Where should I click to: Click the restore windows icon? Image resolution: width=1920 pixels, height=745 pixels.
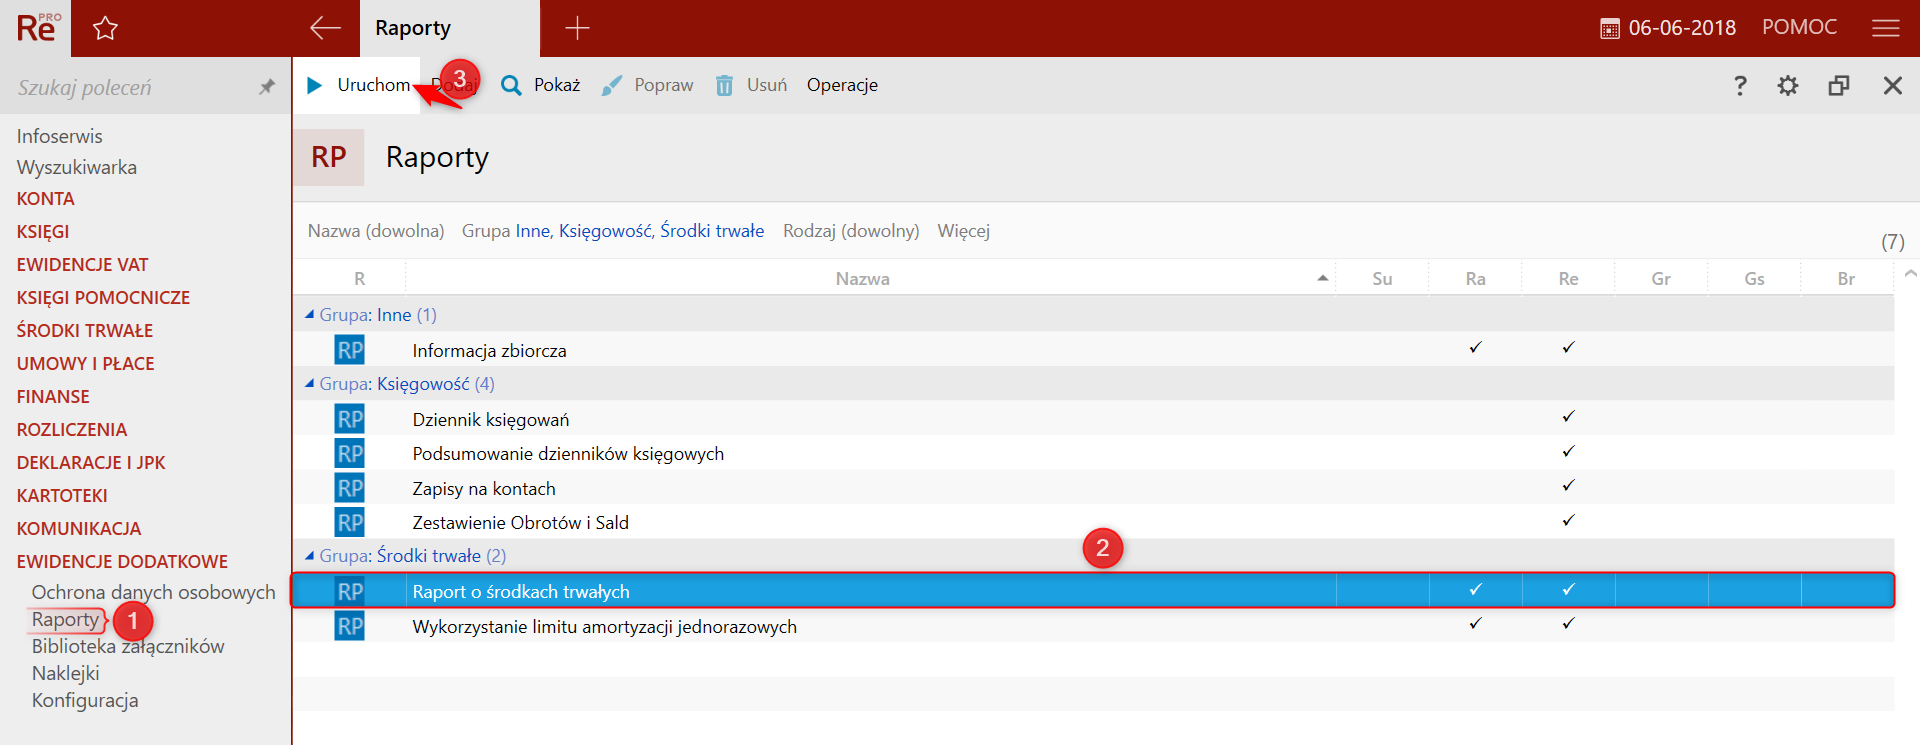pos(1839,86)
